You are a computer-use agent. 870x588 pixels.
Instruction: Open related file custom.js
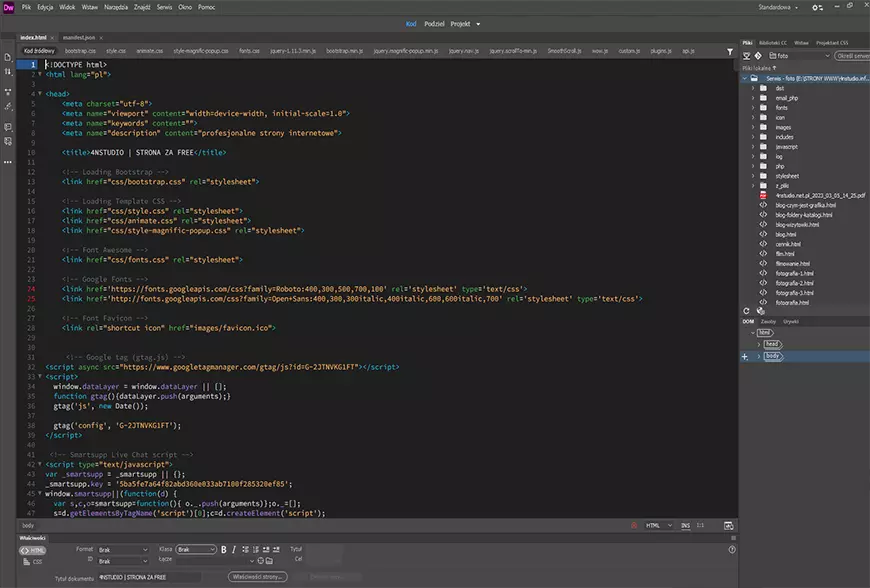tap(629, 51)
